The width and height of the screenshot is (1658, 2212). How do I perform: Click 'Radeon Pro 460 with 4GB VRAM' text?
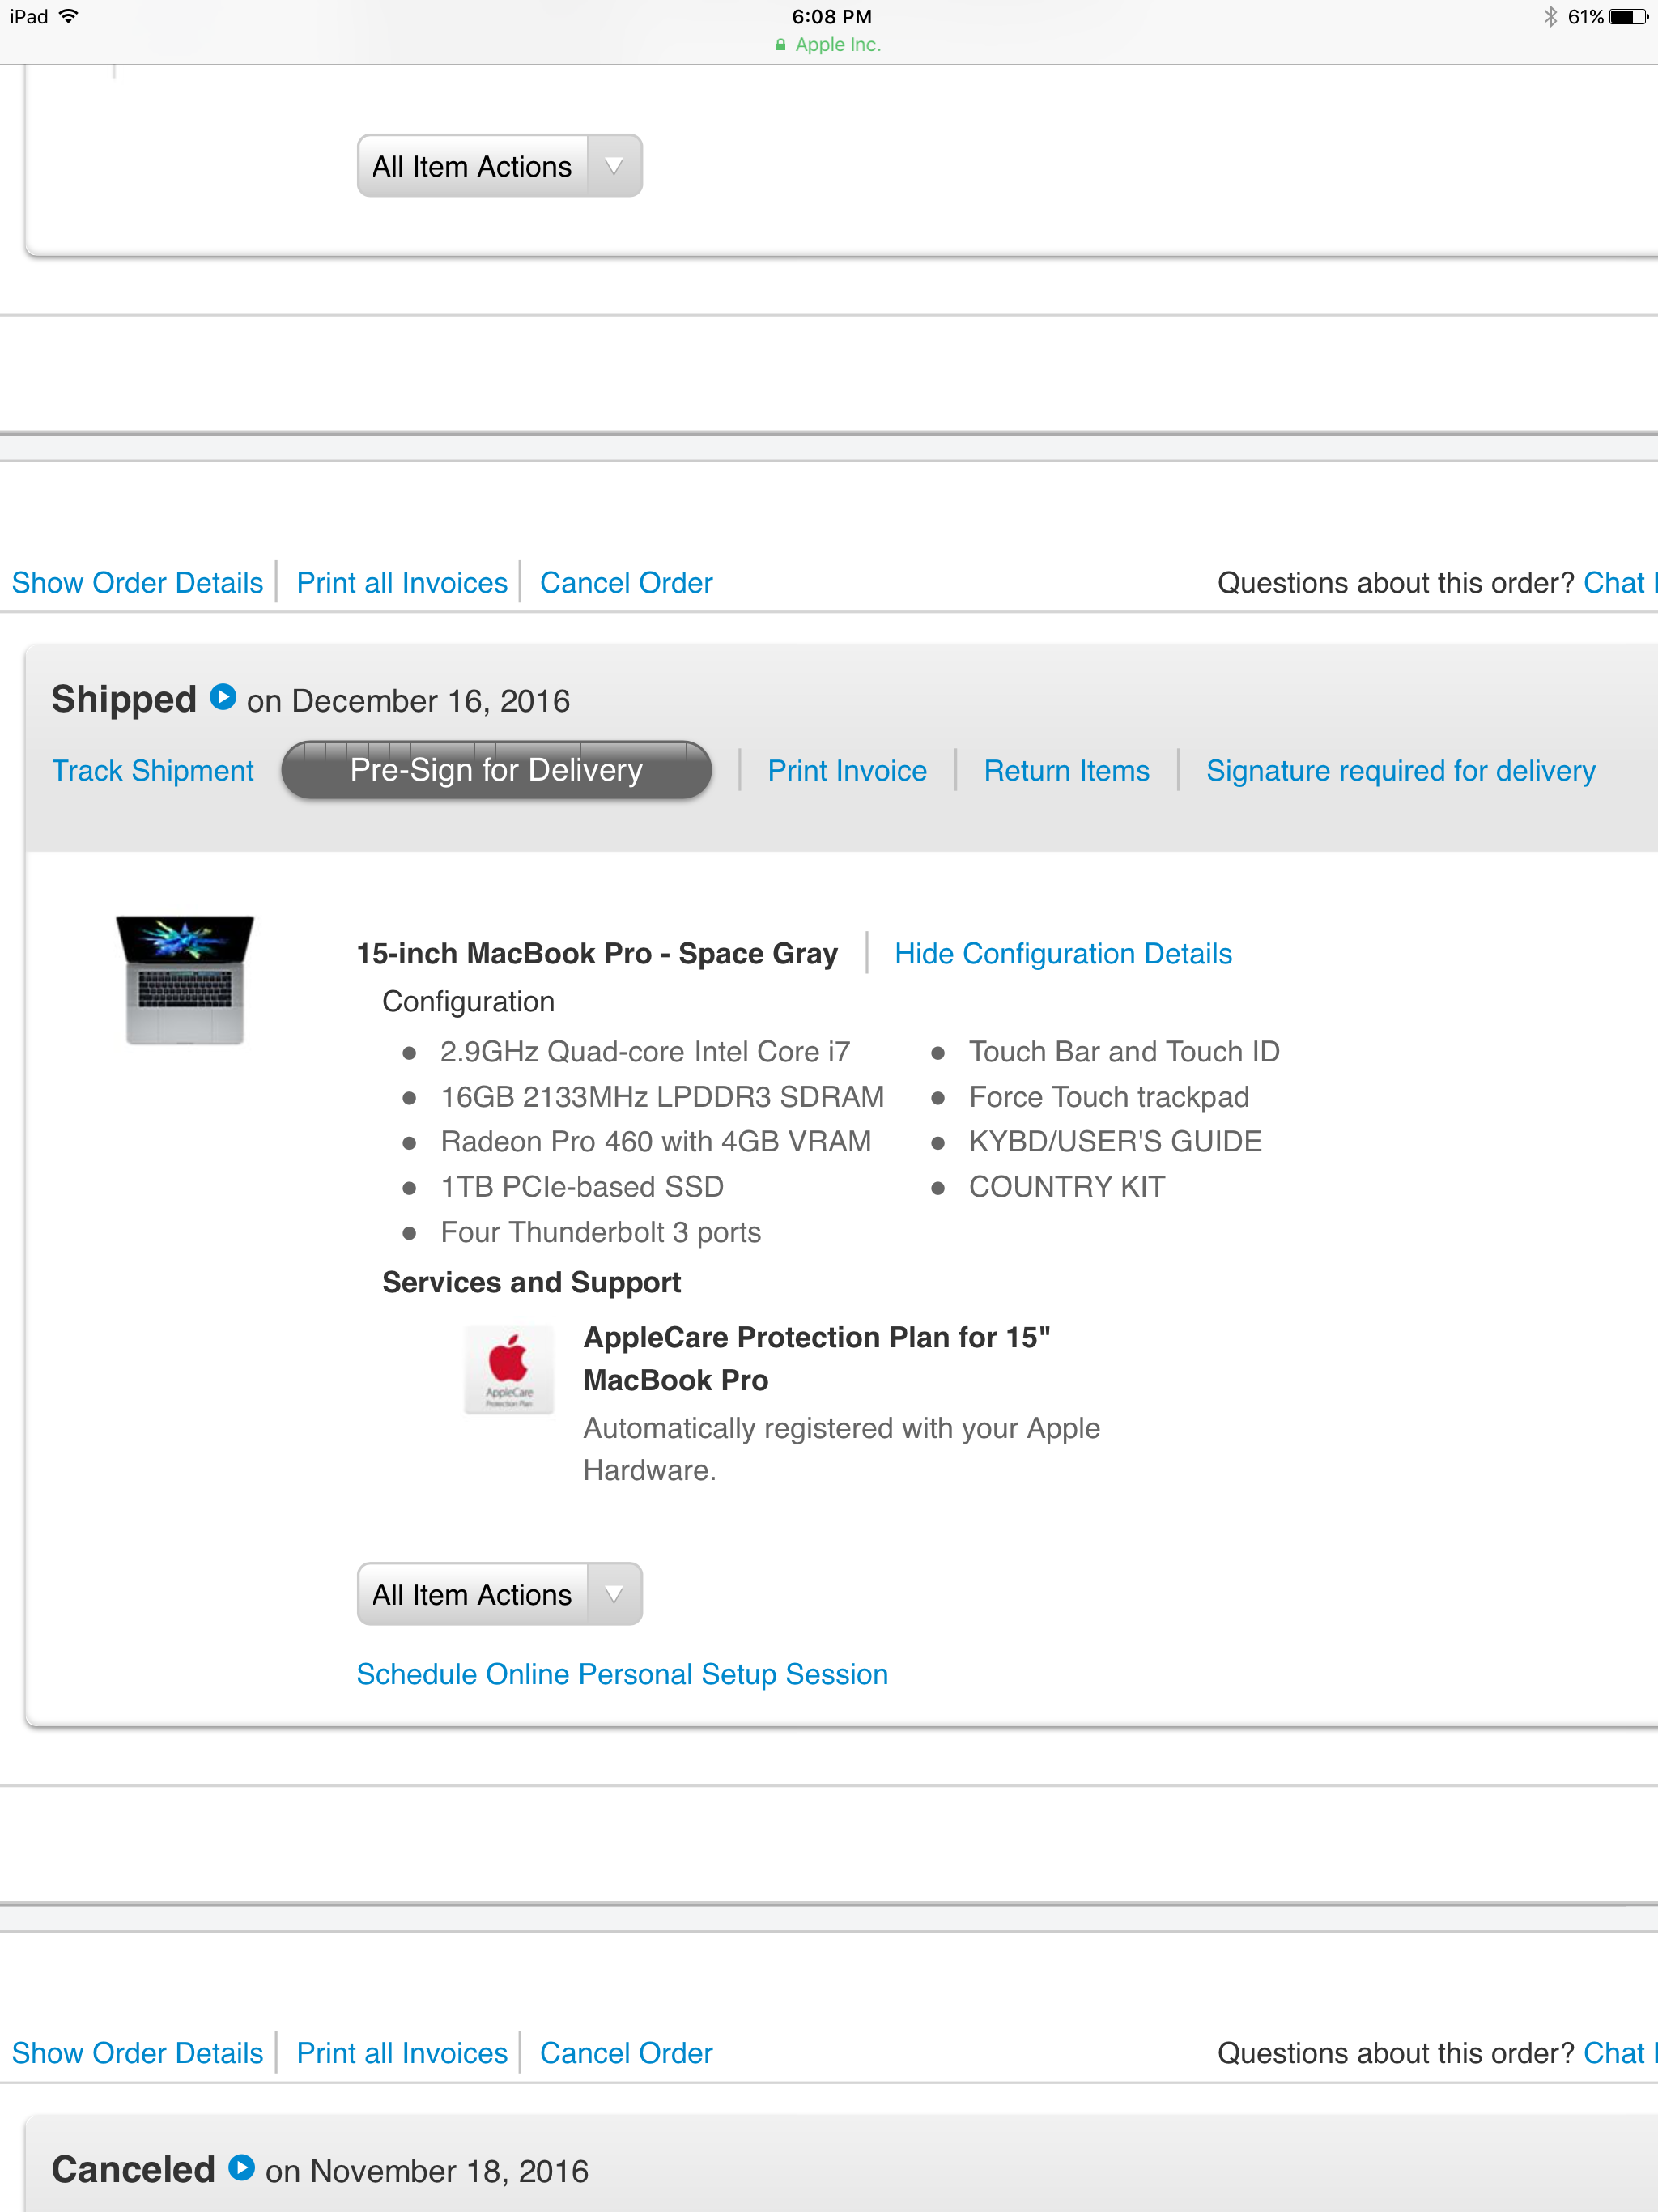(656, 1141)
